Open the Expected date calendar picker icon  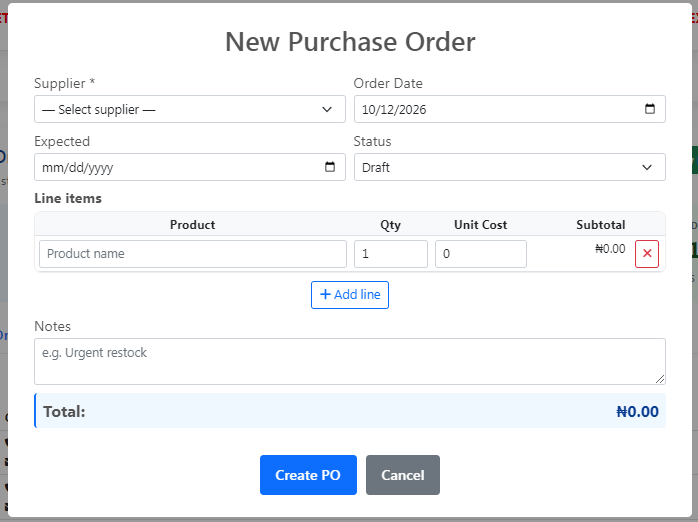click(x=330, y=167)
